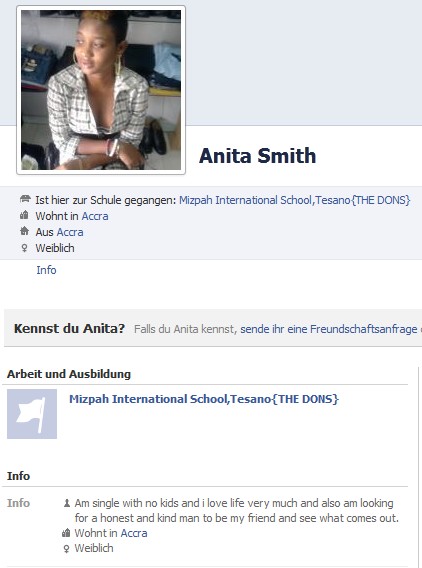Click the gender icon in lower Info section
Screen dimensions: 422x568
pyautogui.click(x=66, y=549)
